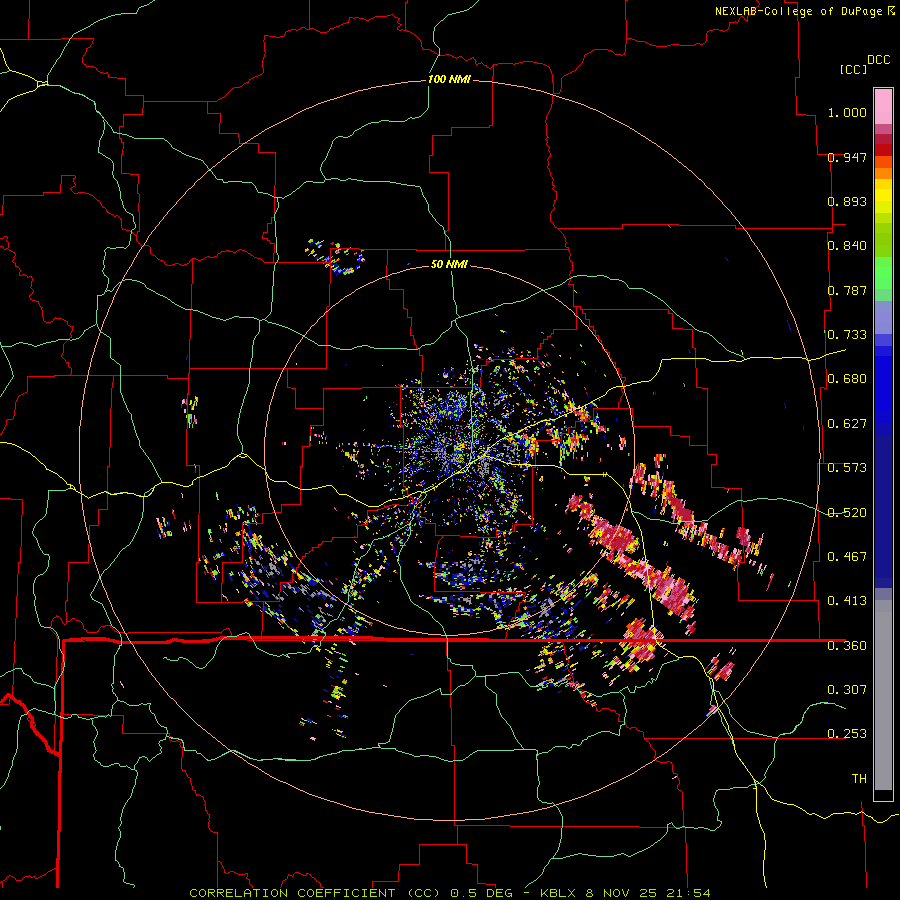Click the 0.680 scale value
The image size is (900, 900).
(x=847, y=379)
